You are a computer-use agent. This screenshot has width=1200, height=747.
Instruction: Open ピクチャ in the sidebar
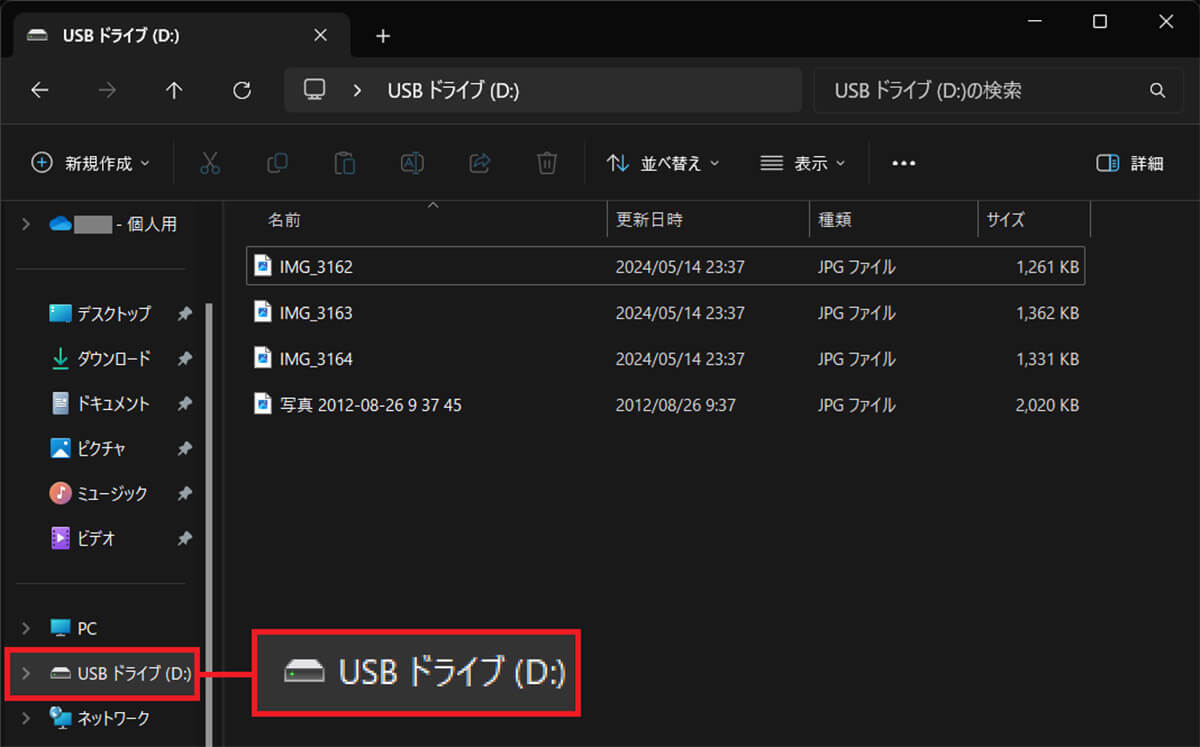tap(88, 448)
